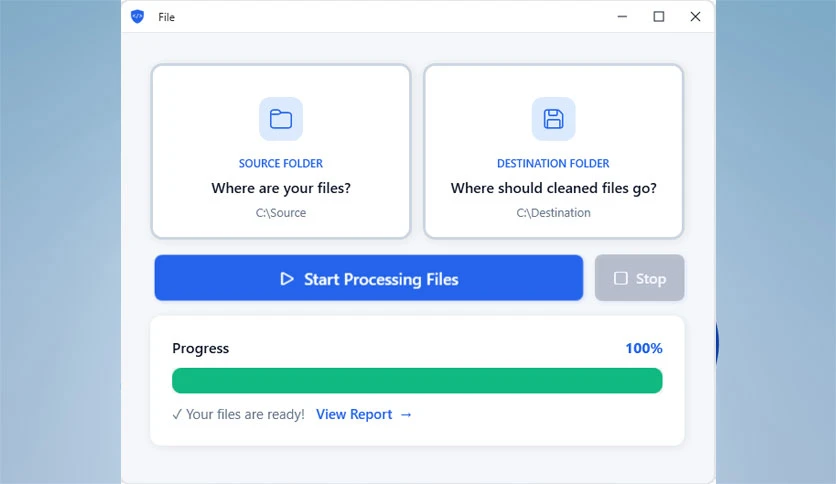Click 'Where are your files?' heading
Screen dimensions: 836x484
point(281,188)
